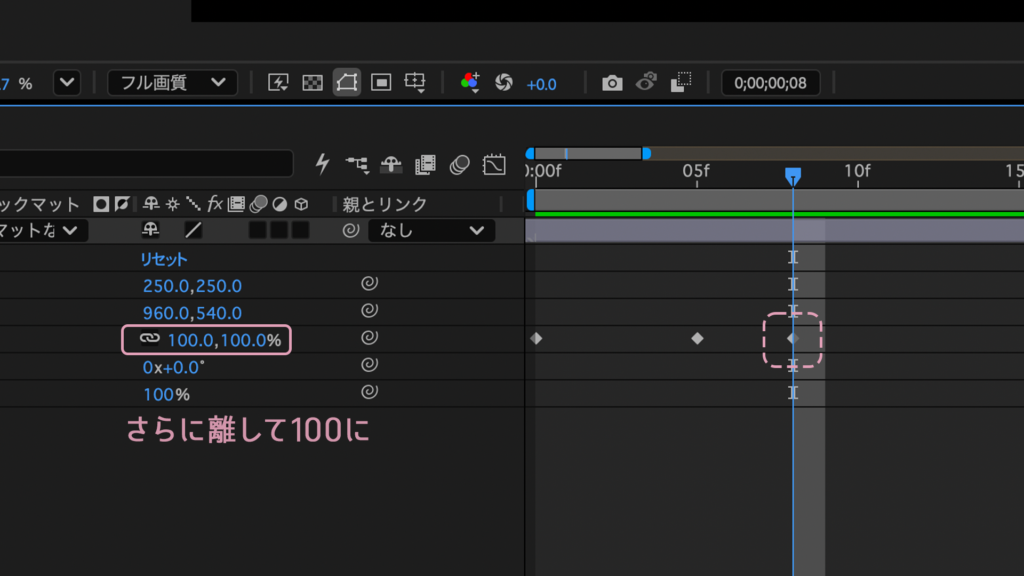Viewport: 1024px width, 576px height.
Task: Enable Frame Blending for timeline
Action: (x=425, y=165)
